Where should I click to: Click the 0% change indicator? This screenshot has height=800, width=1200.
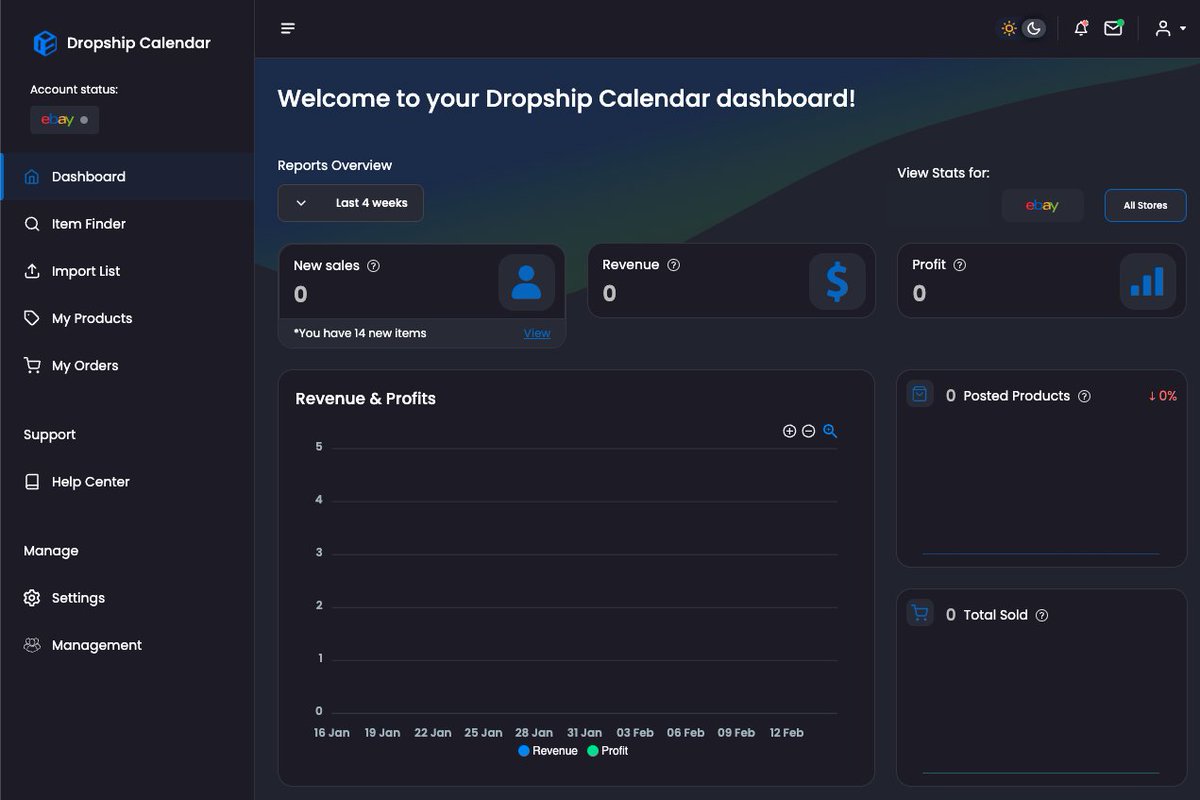(1162, 396)
